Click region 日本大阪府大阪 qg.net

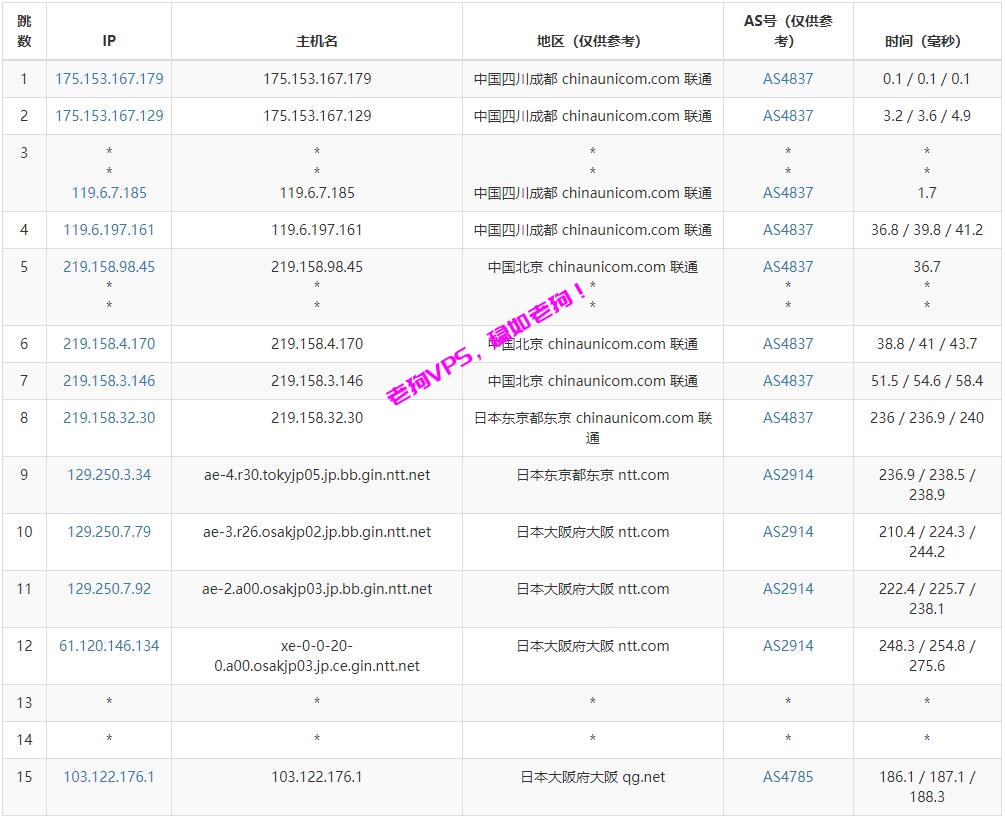coord(592,777)
